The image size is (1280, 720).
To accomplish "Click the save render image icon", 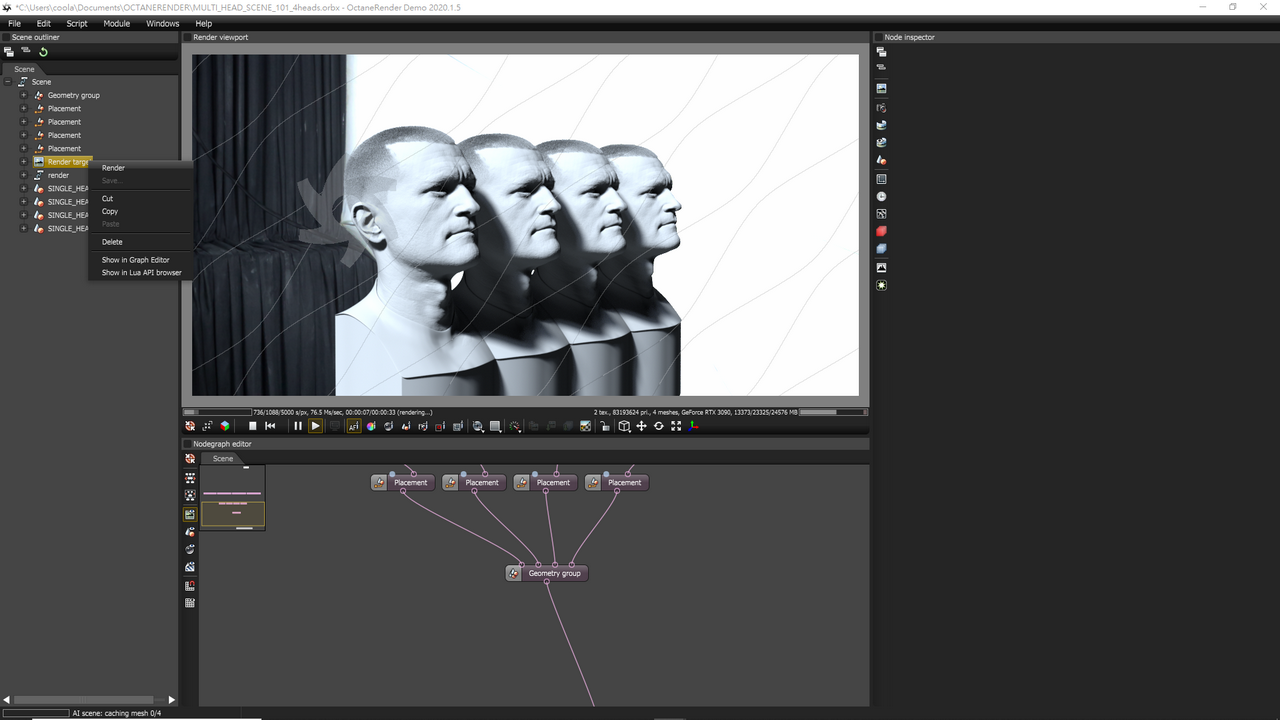I will (x=586, y=426).
